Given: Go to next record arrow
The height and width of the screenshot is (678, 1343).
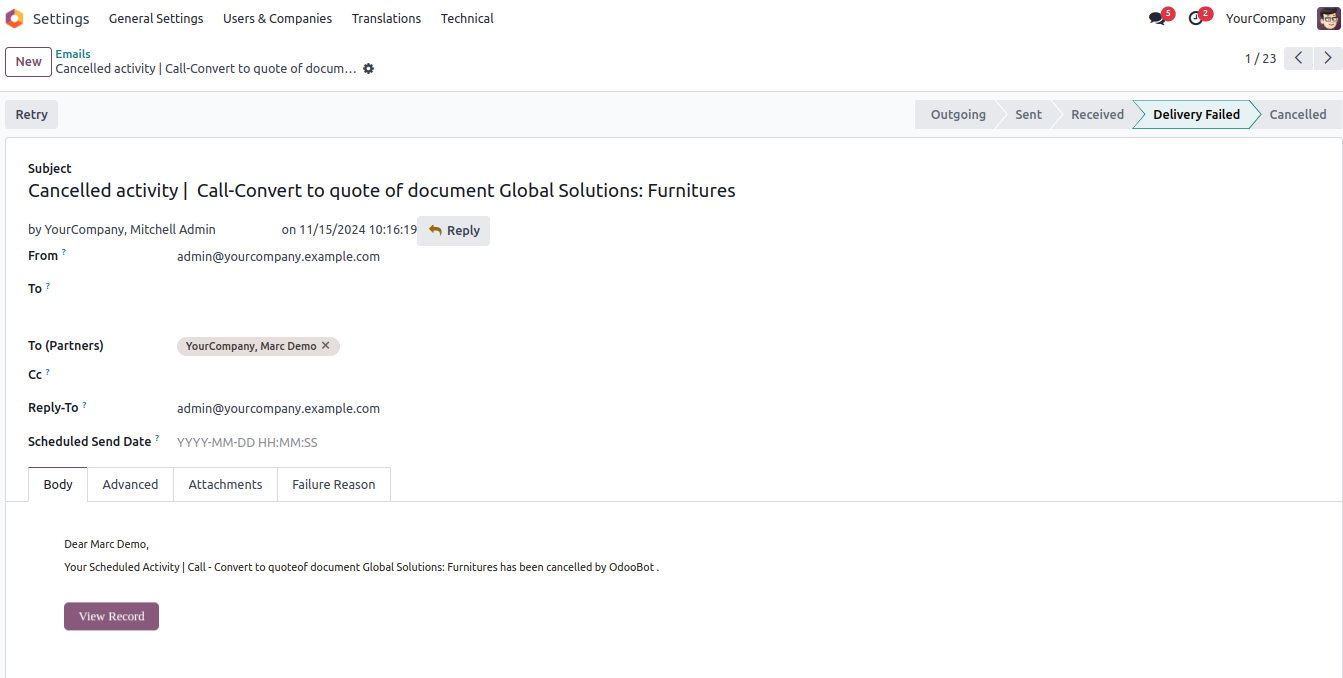Looking at the screenshot, I should pos(1327,58).
